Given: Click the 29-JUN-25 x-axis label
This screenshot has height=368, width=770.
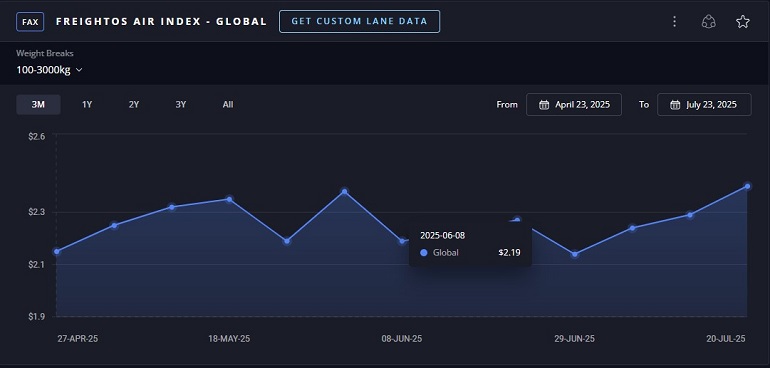Looking at the screenshot, I should (575, 339).
